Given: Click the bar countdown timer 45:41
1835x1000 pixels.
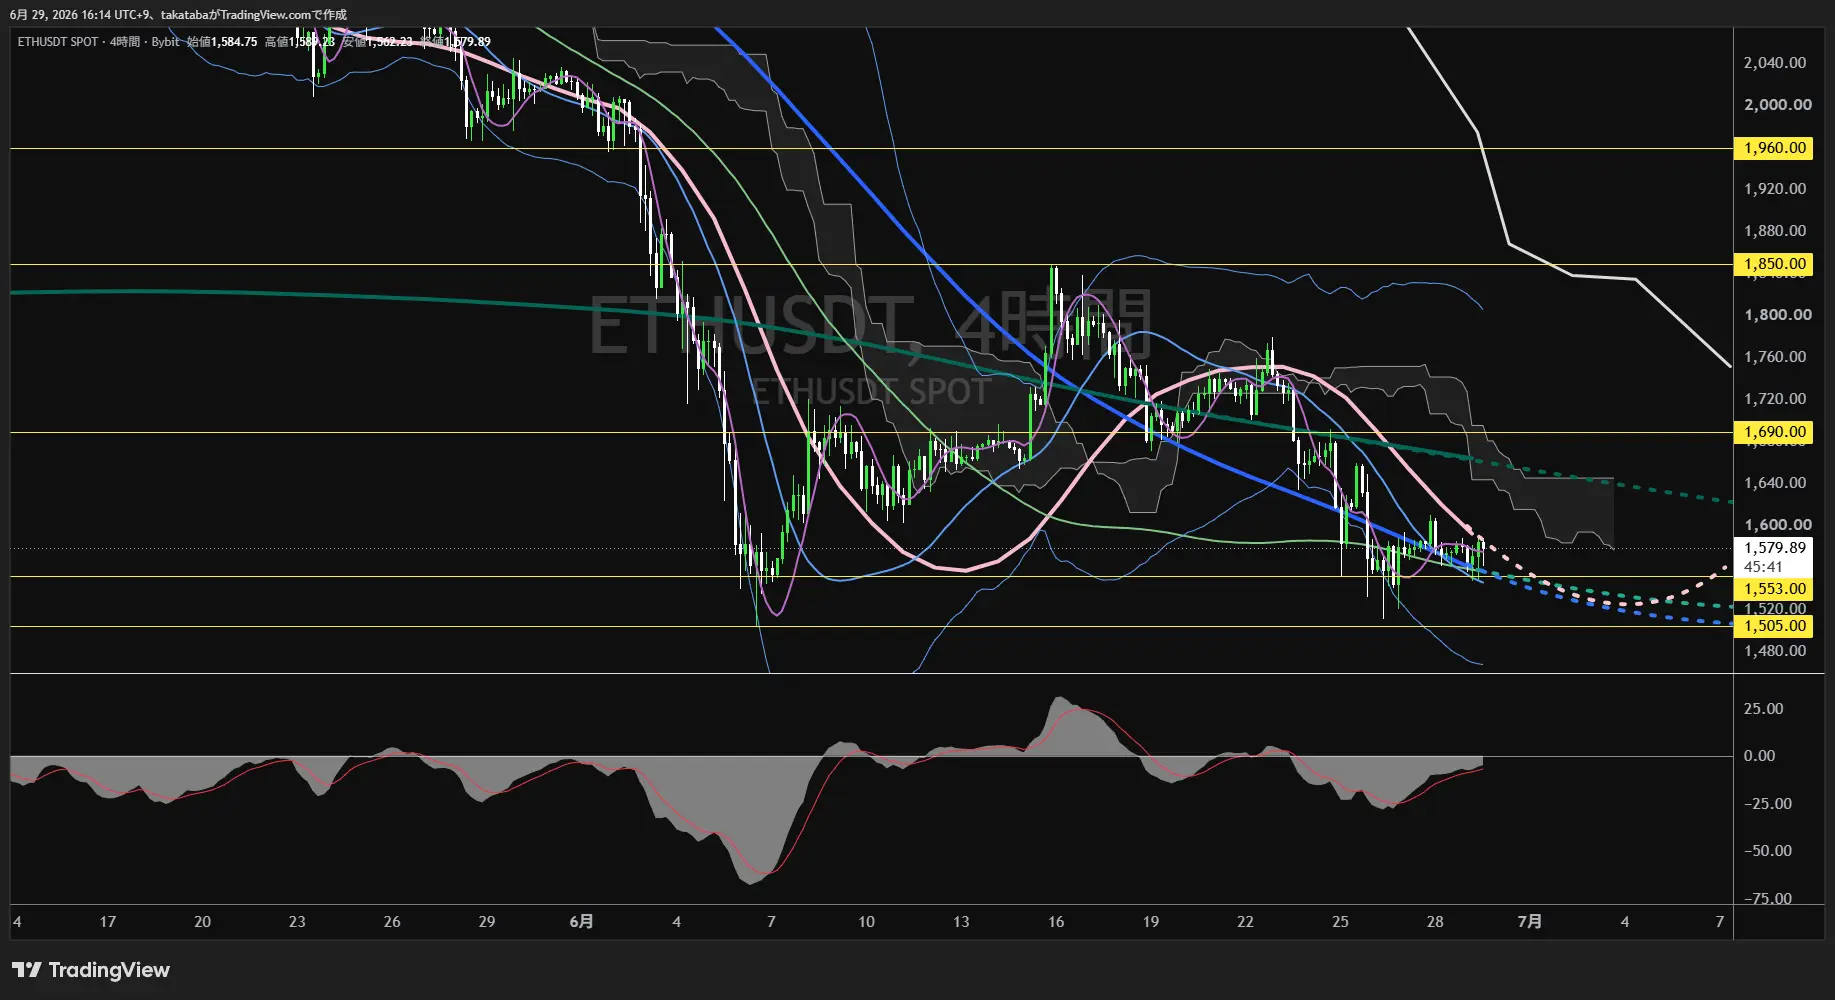Looking at the screenshot, I should pyautogui.click(x=1764, y=567).
